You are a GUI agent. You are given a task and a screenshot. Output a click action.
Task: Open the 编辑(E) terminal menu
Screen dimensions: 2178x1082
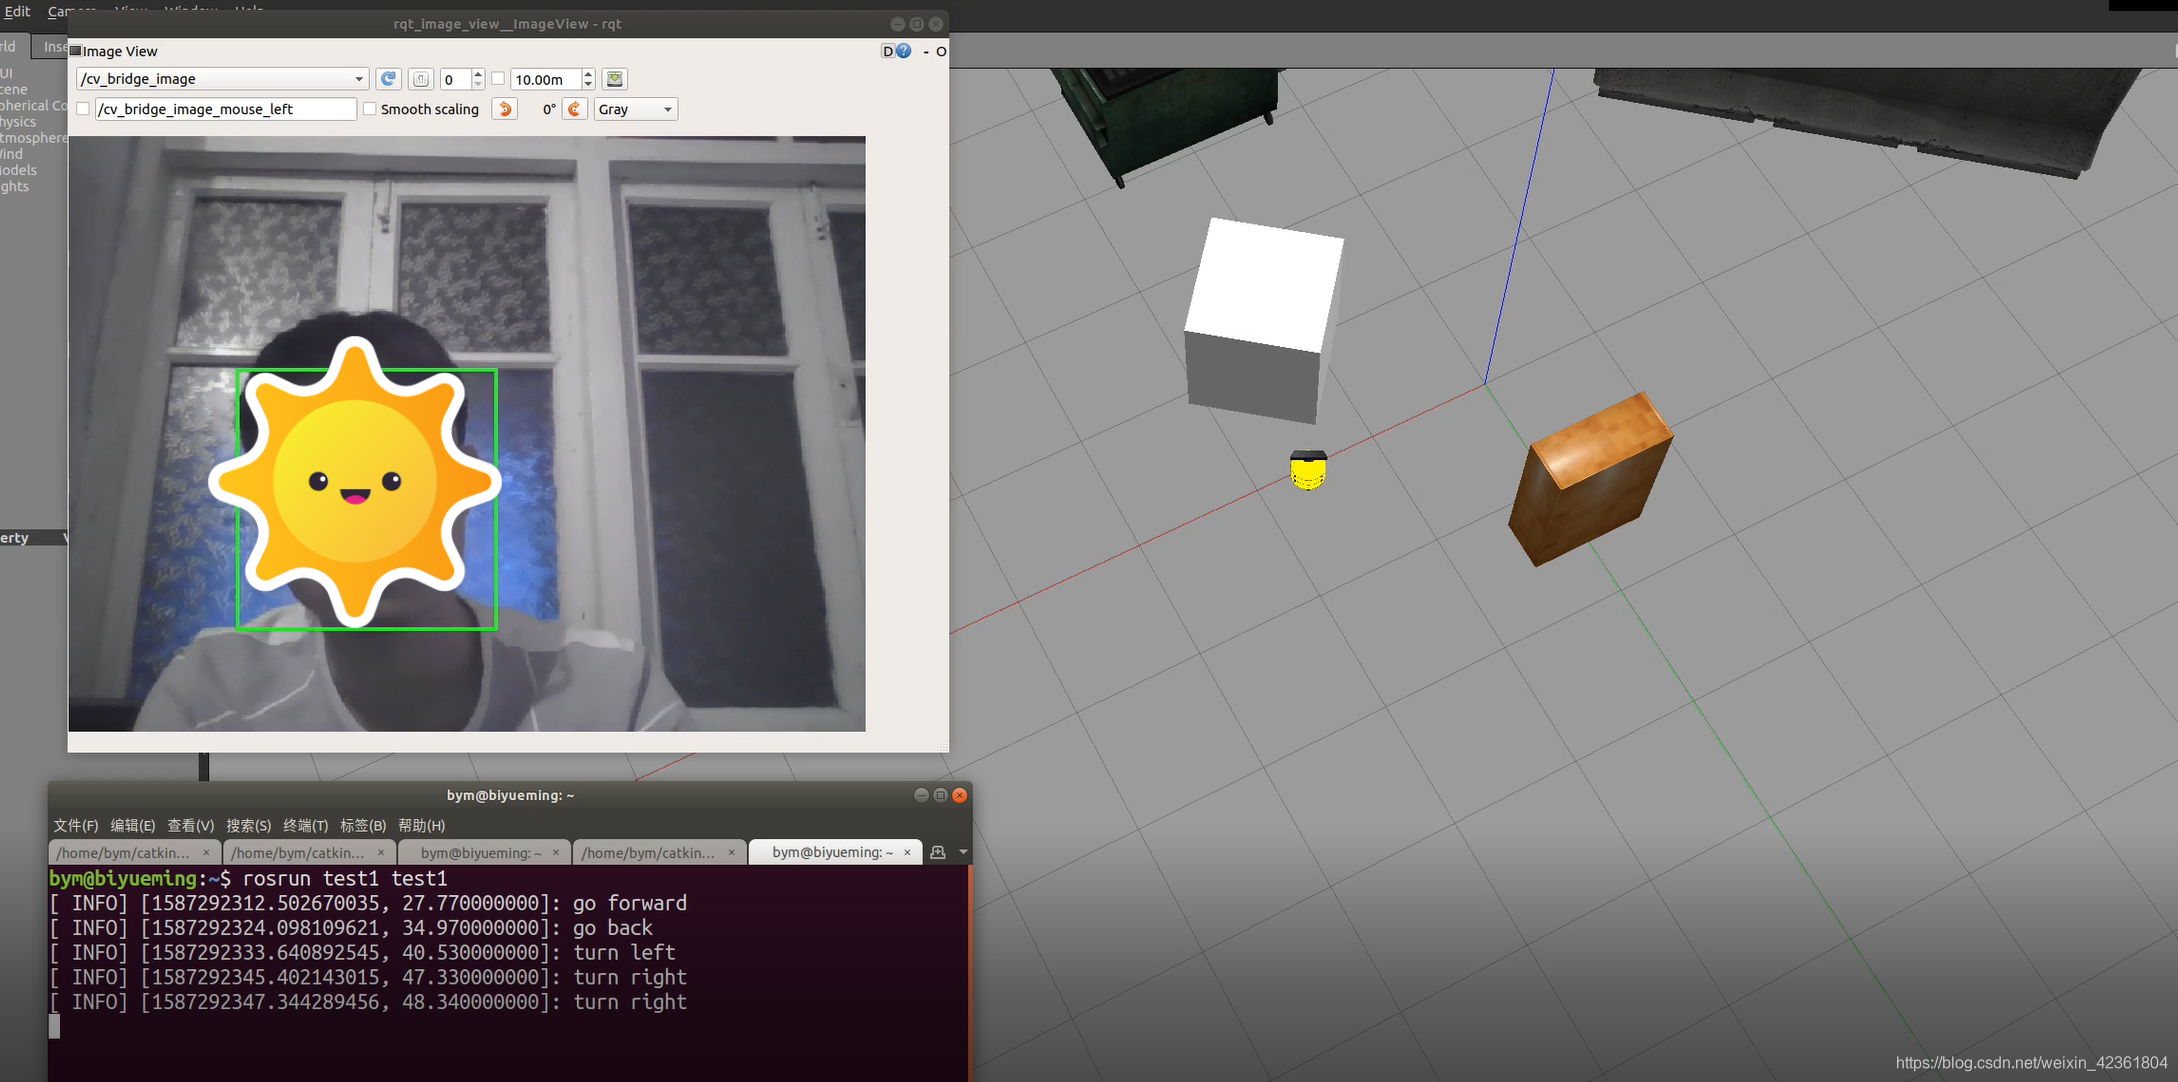pyautogui.click(x=133, y=825)
